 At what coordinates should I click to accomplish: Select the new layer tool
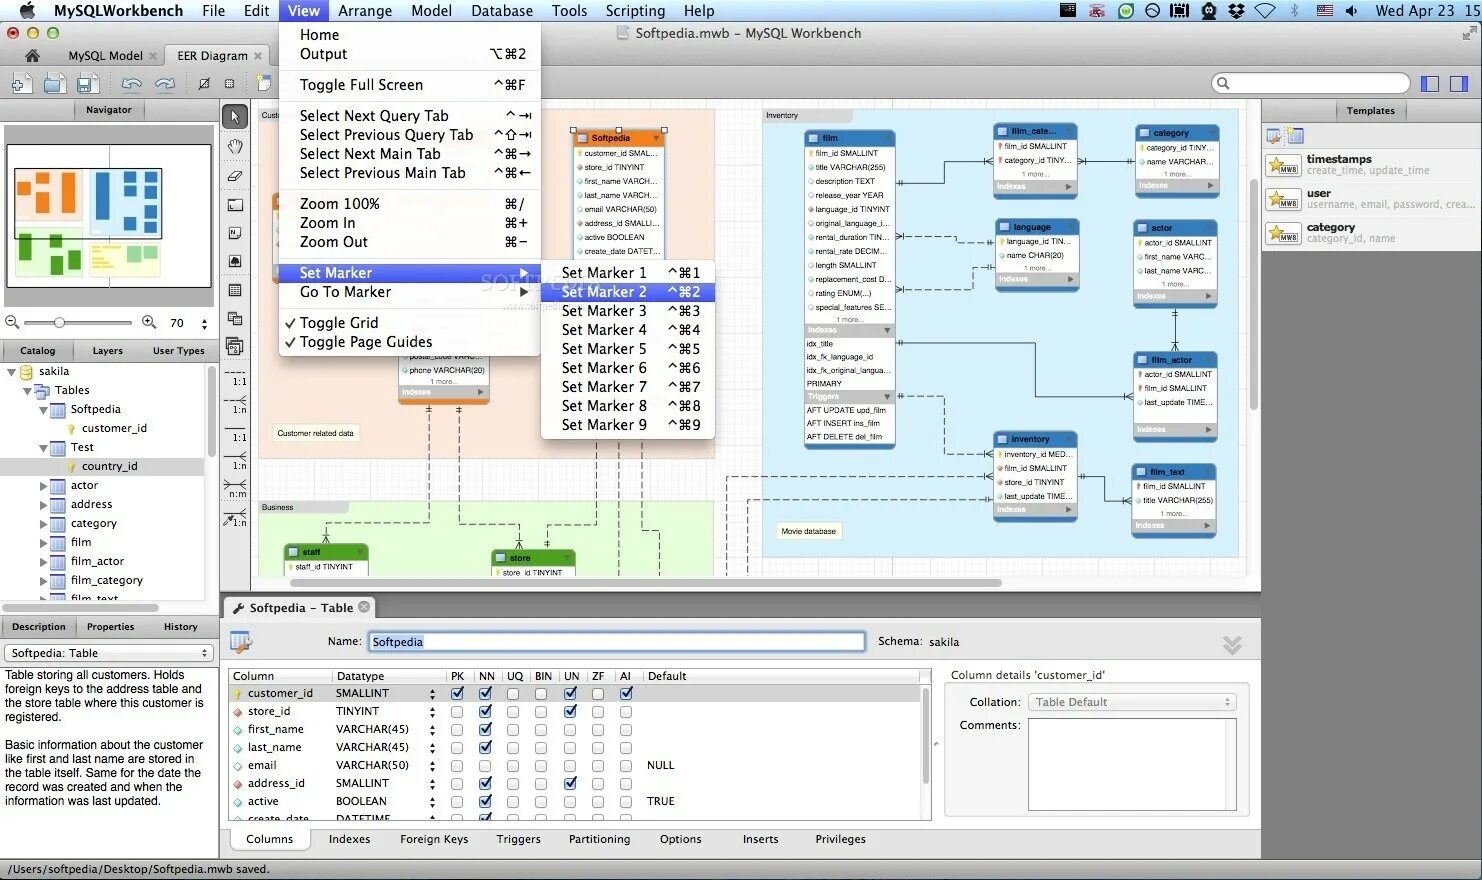point(235,205)
